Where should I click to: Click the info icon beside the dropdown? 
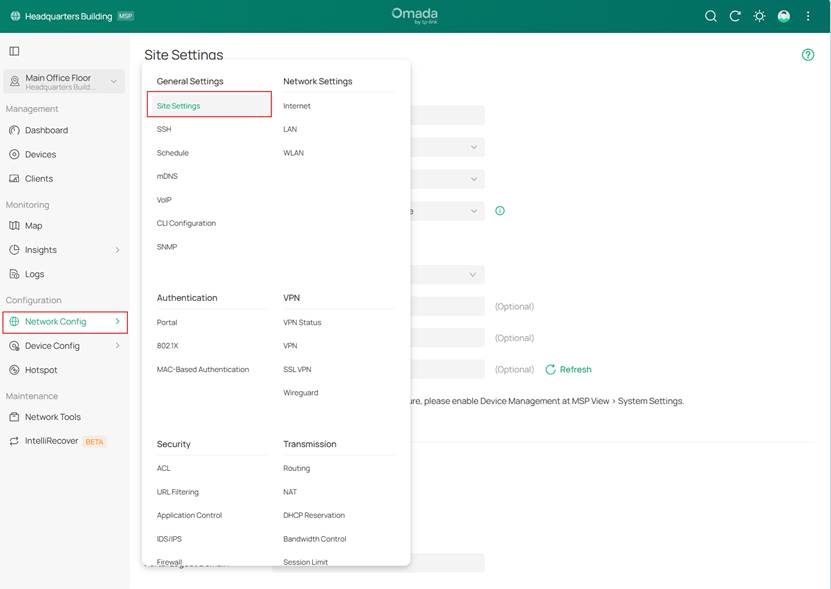click(x=500, y=211)
